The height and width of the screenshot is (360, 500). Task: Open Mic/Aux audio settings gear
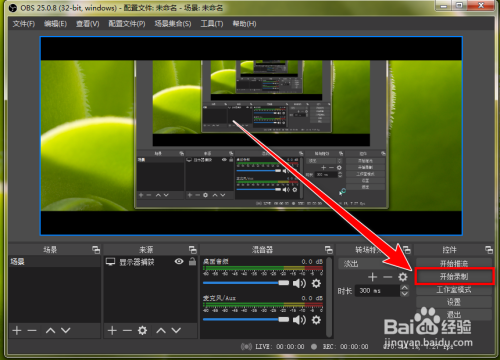[316, 320]
